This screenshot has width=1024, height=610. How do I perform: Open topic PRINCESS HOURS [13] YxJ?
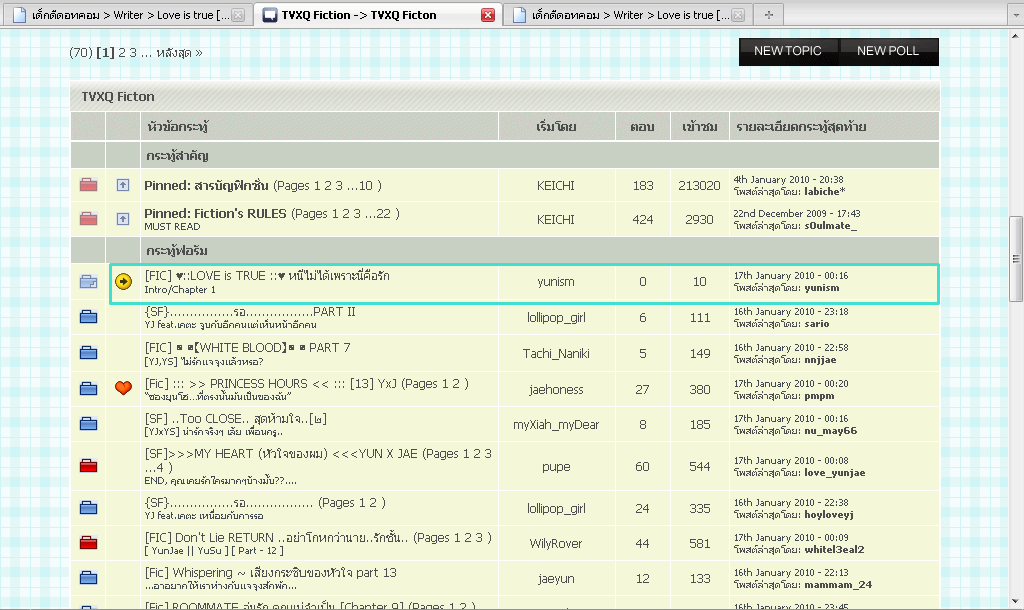(x=270, y=383)
